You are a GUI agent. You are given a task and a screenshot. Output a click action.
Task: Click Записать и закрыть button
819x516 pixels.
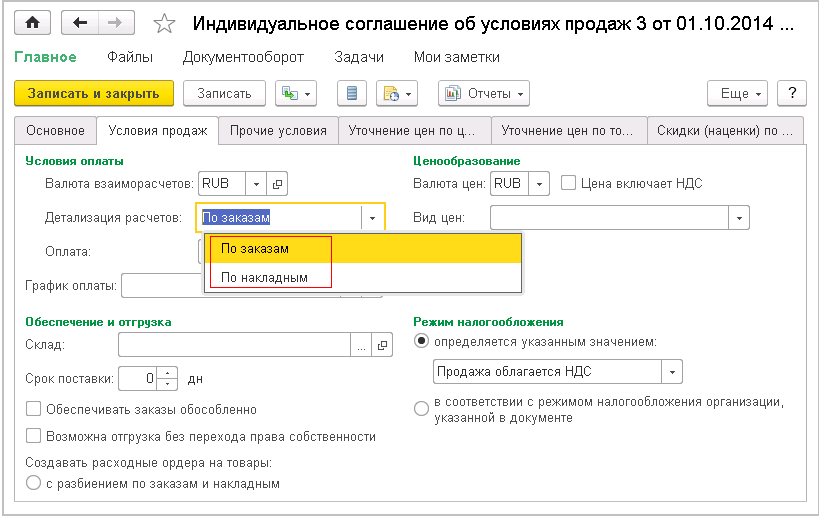[94, 93]
